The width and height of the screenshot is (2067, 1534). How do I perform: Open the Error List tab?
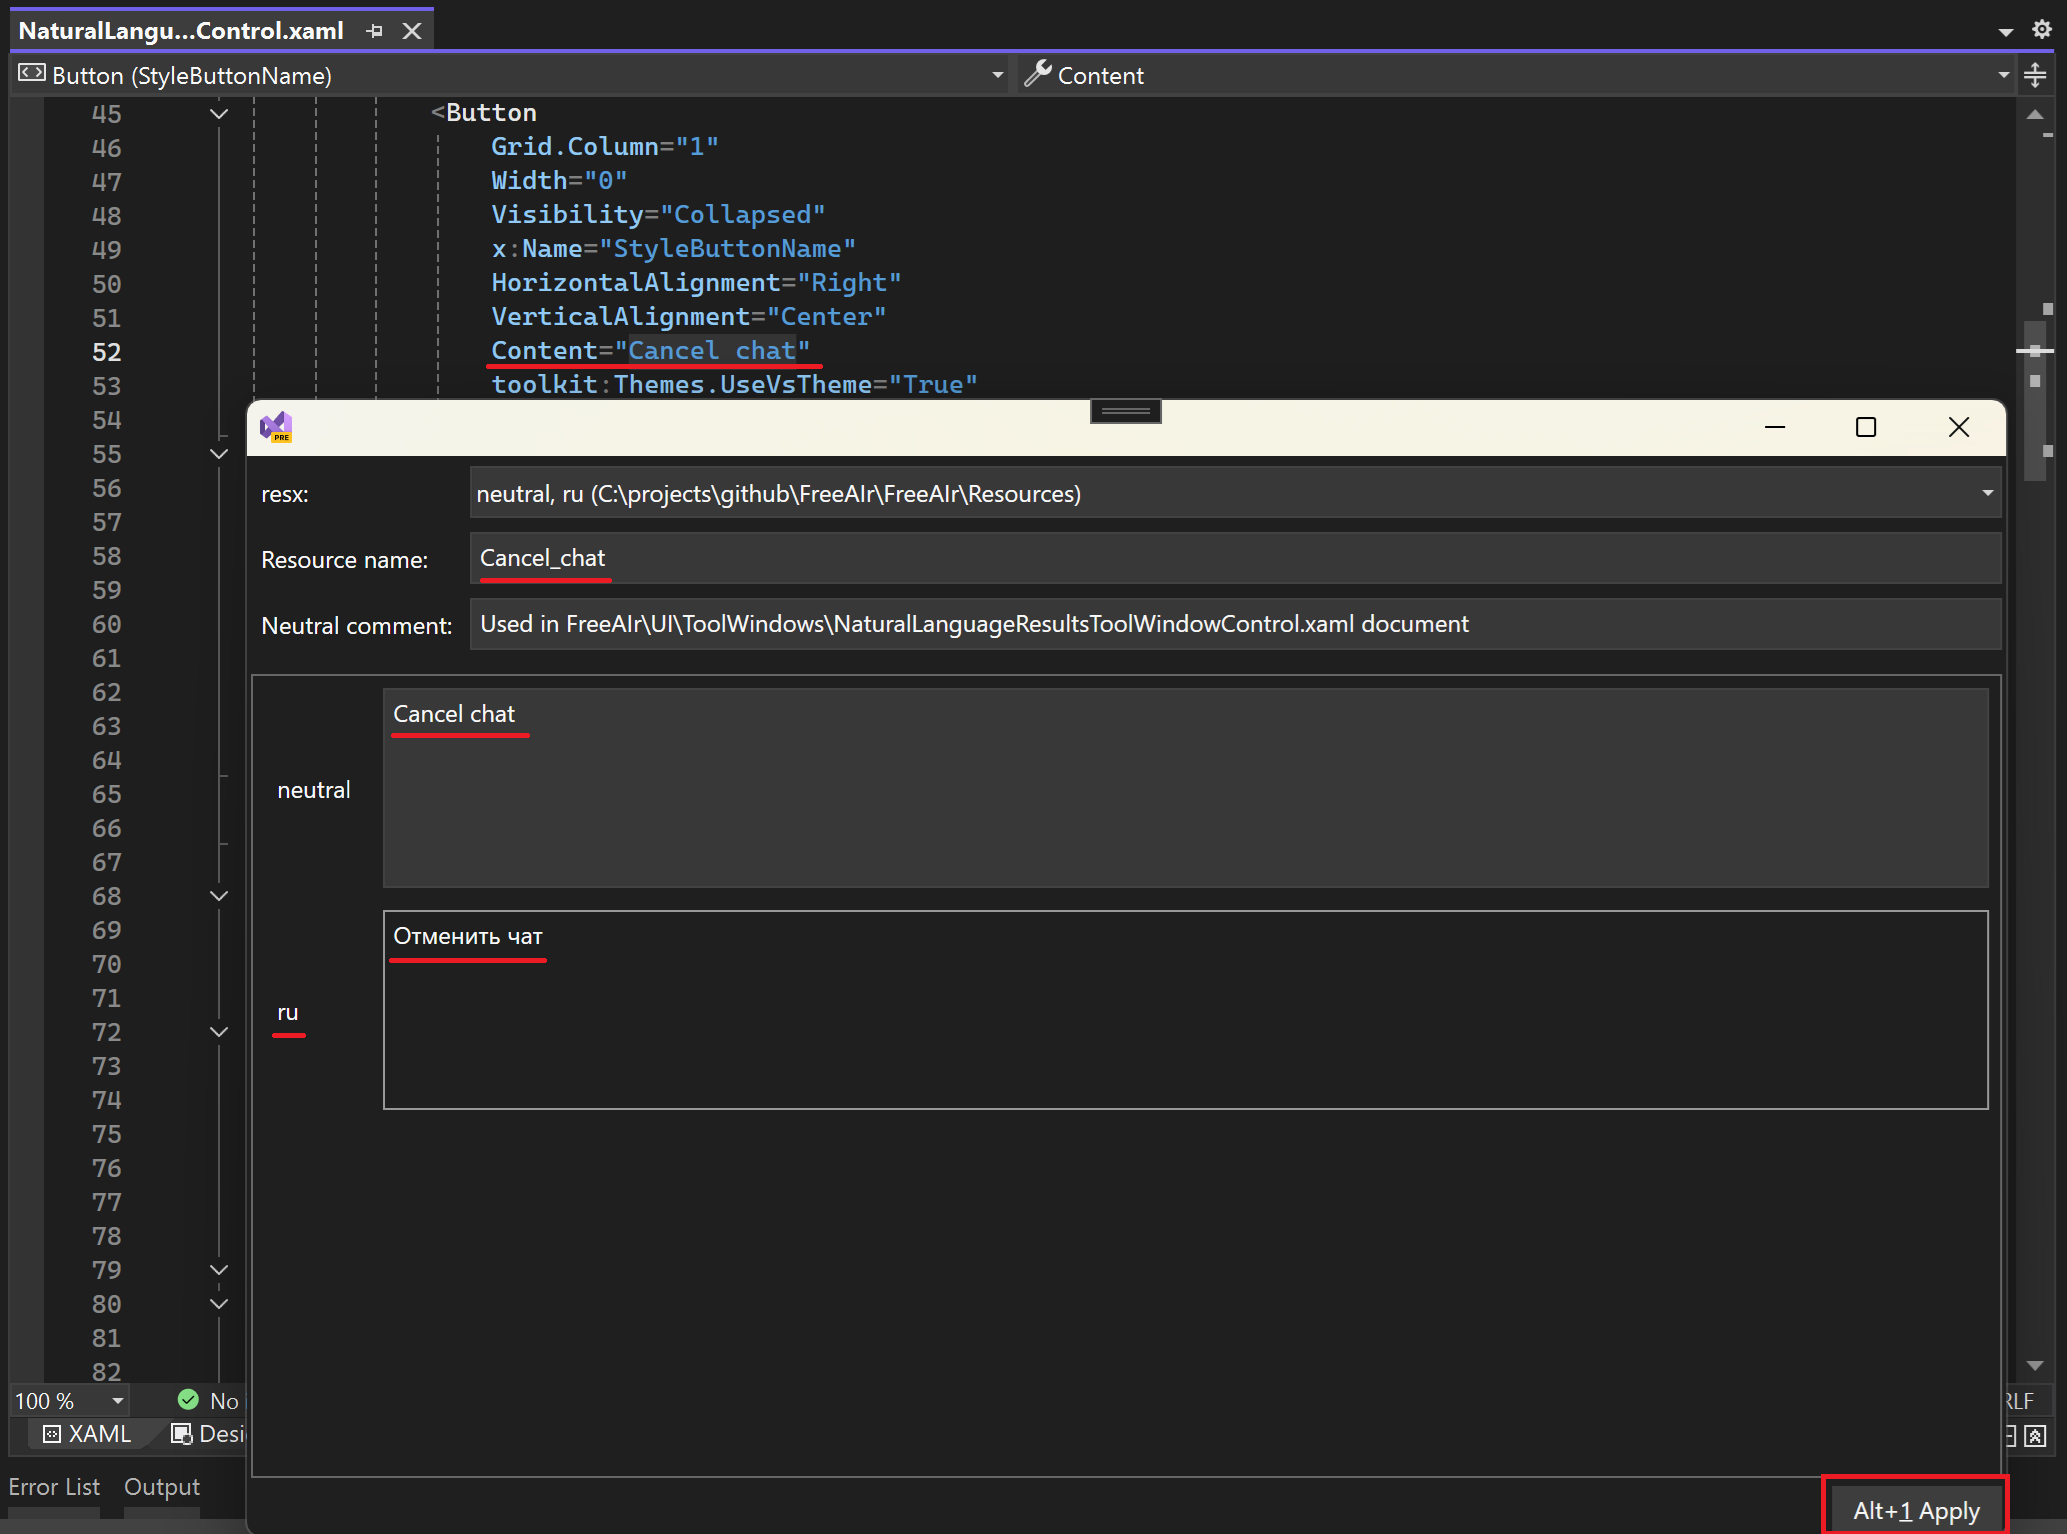[x=54, y=1487]
